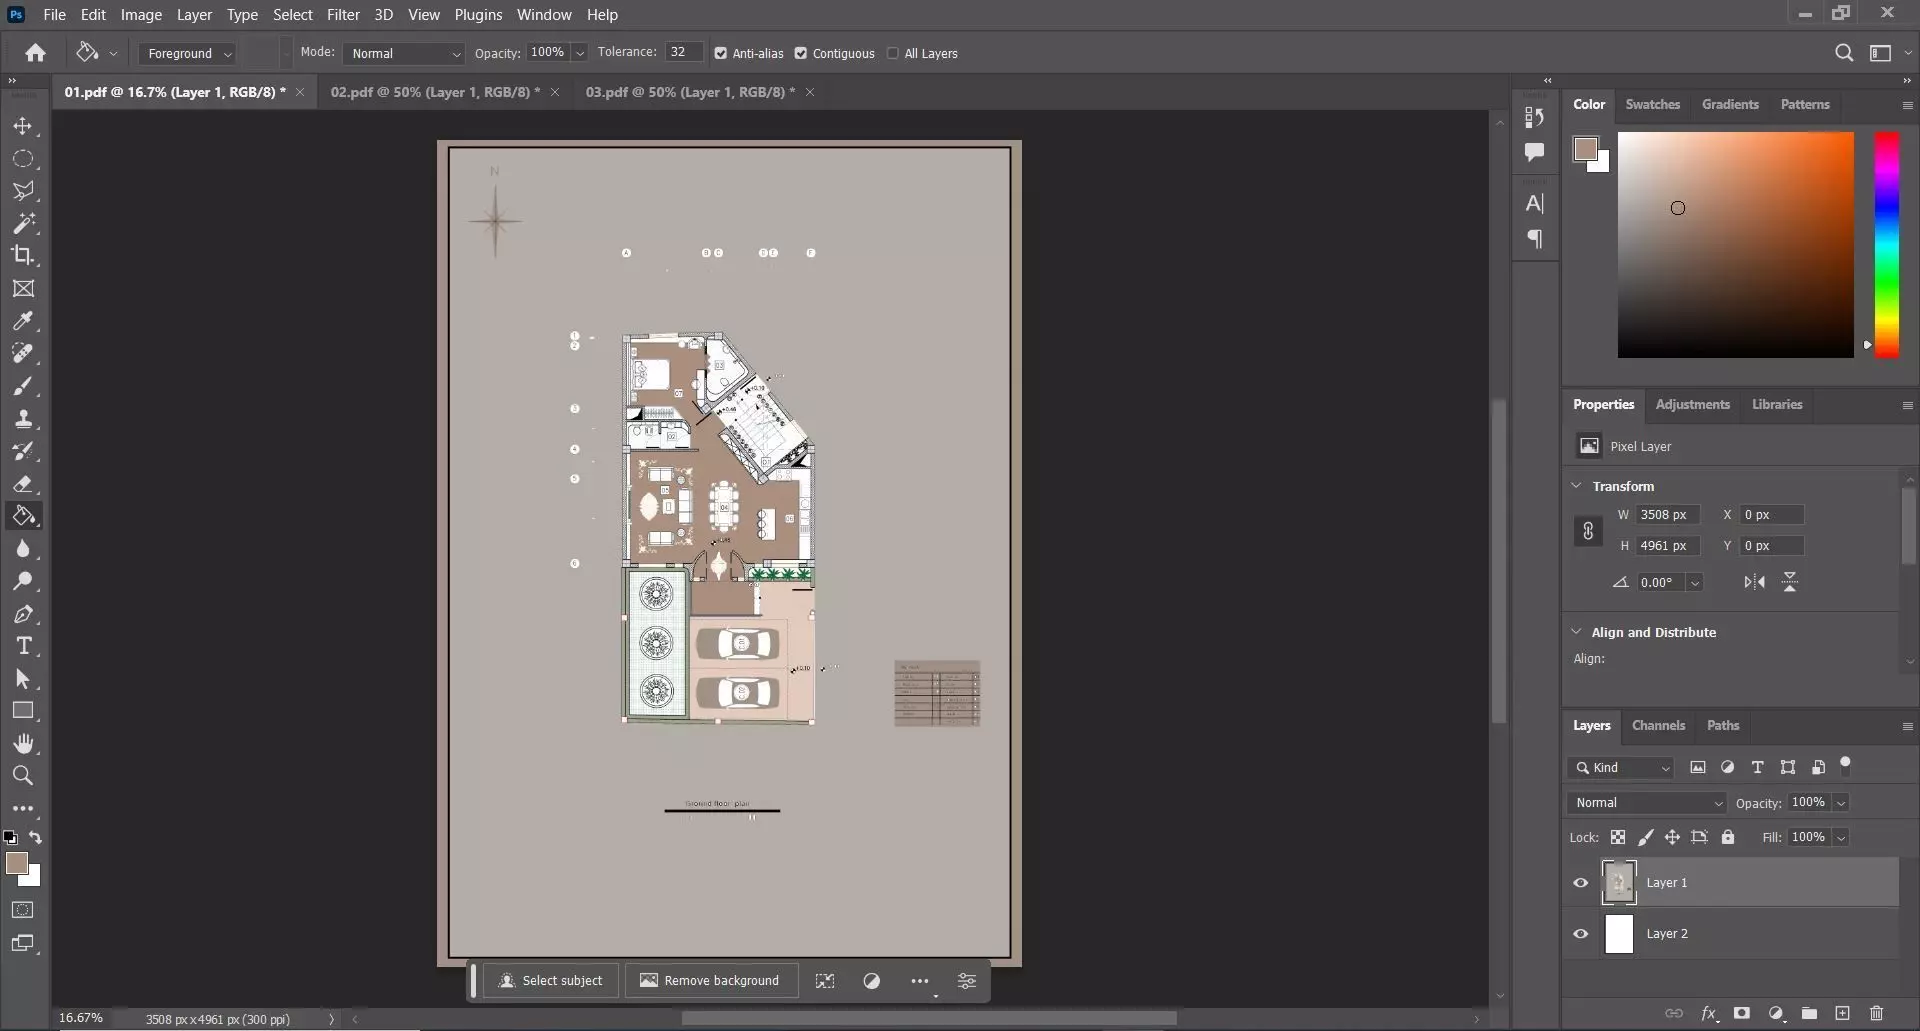The width and height of the screenshot is (1920, 1031).
Task: Switch to the 02.pdf document tab
Action: pos(435,92)
